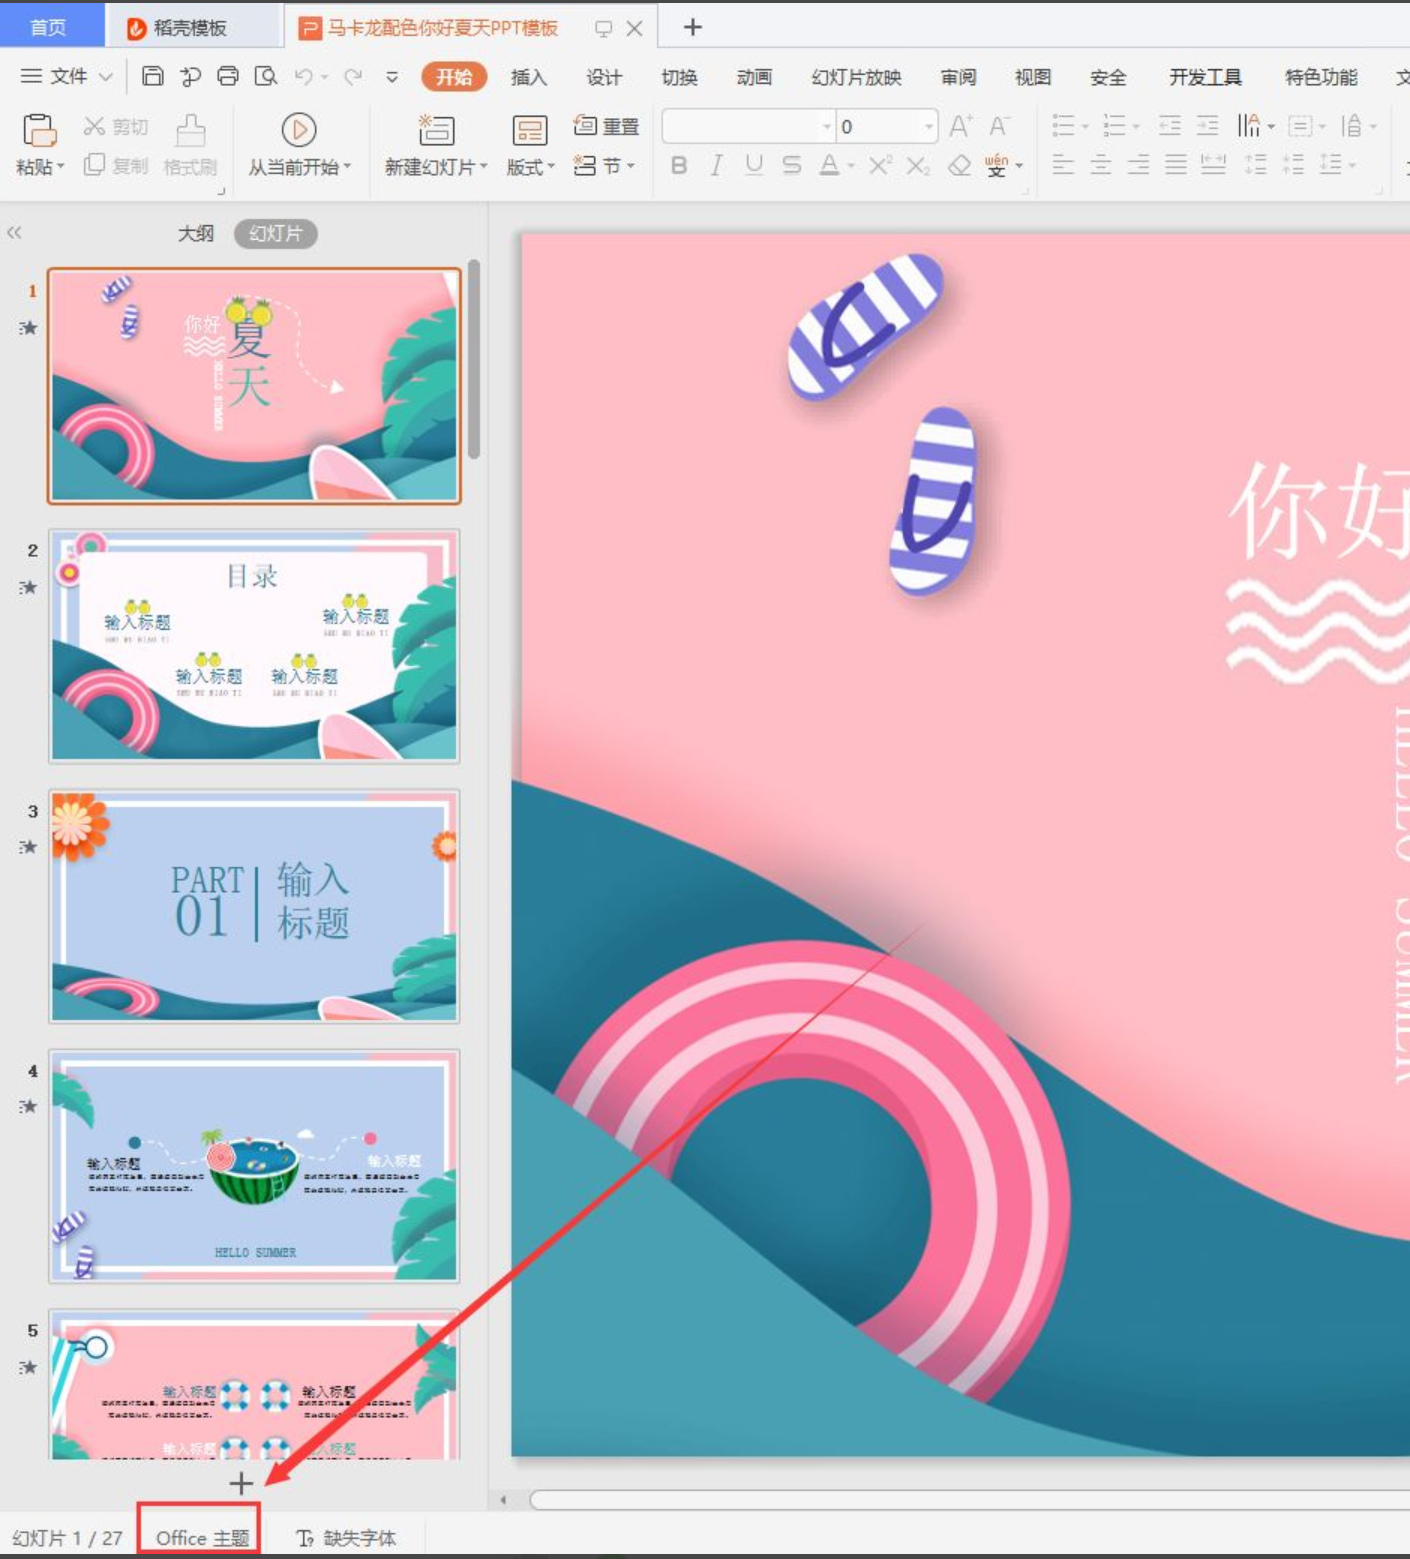Open Print Preview icon

click(x=266, y=76)
